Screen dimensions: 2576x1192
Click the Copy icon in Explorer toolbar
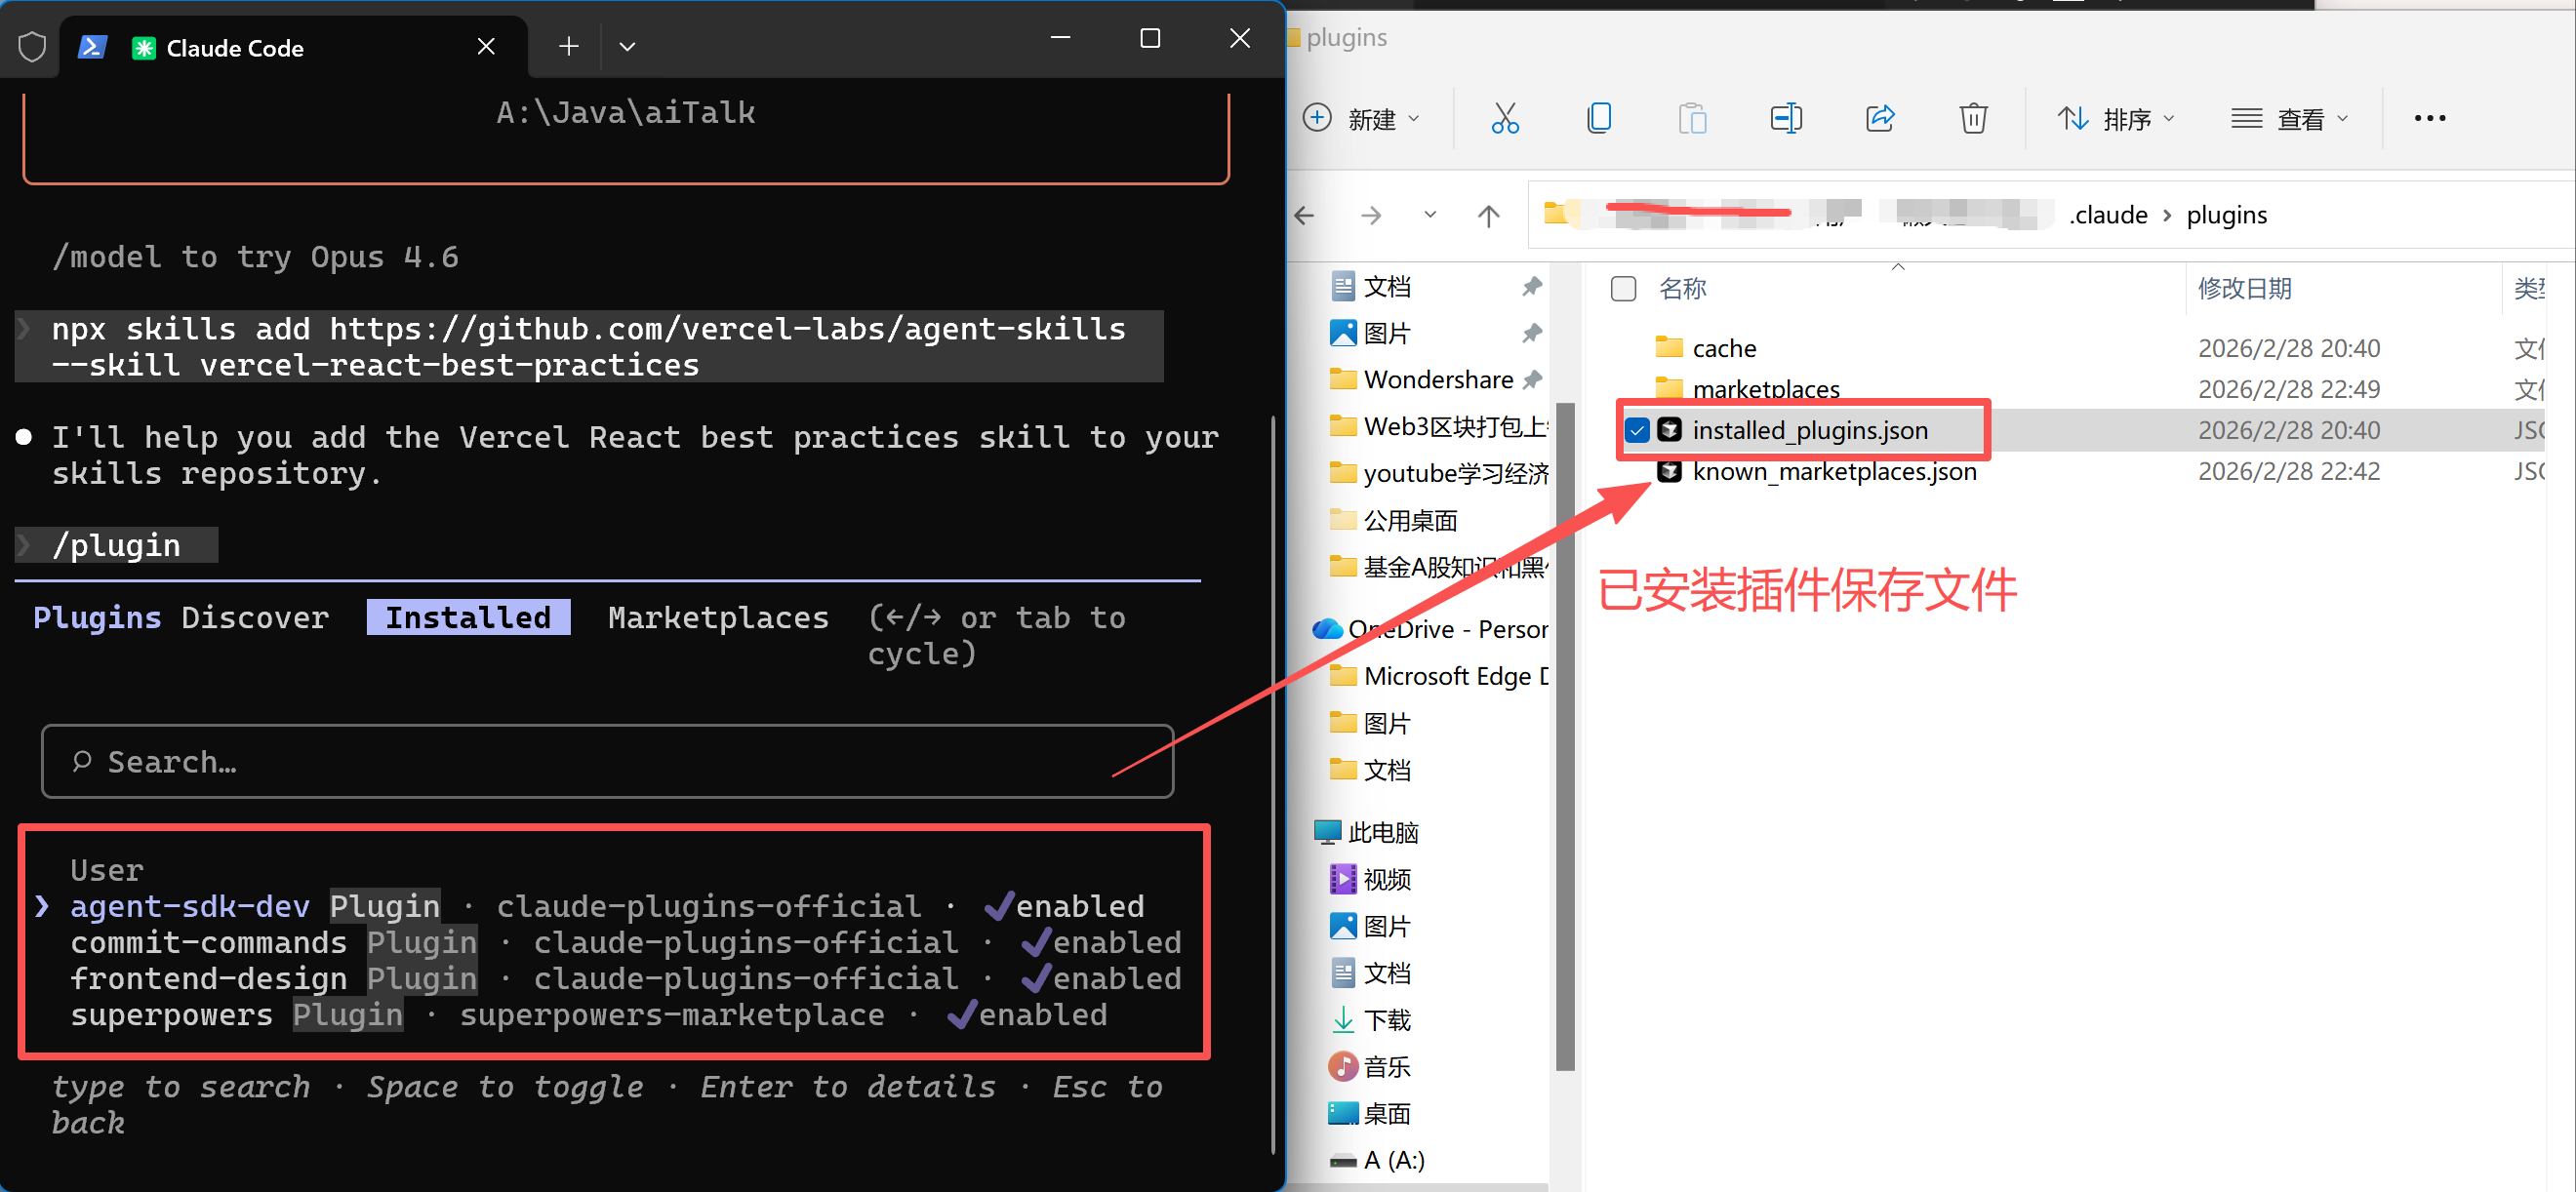click(x=1598, y=118)
